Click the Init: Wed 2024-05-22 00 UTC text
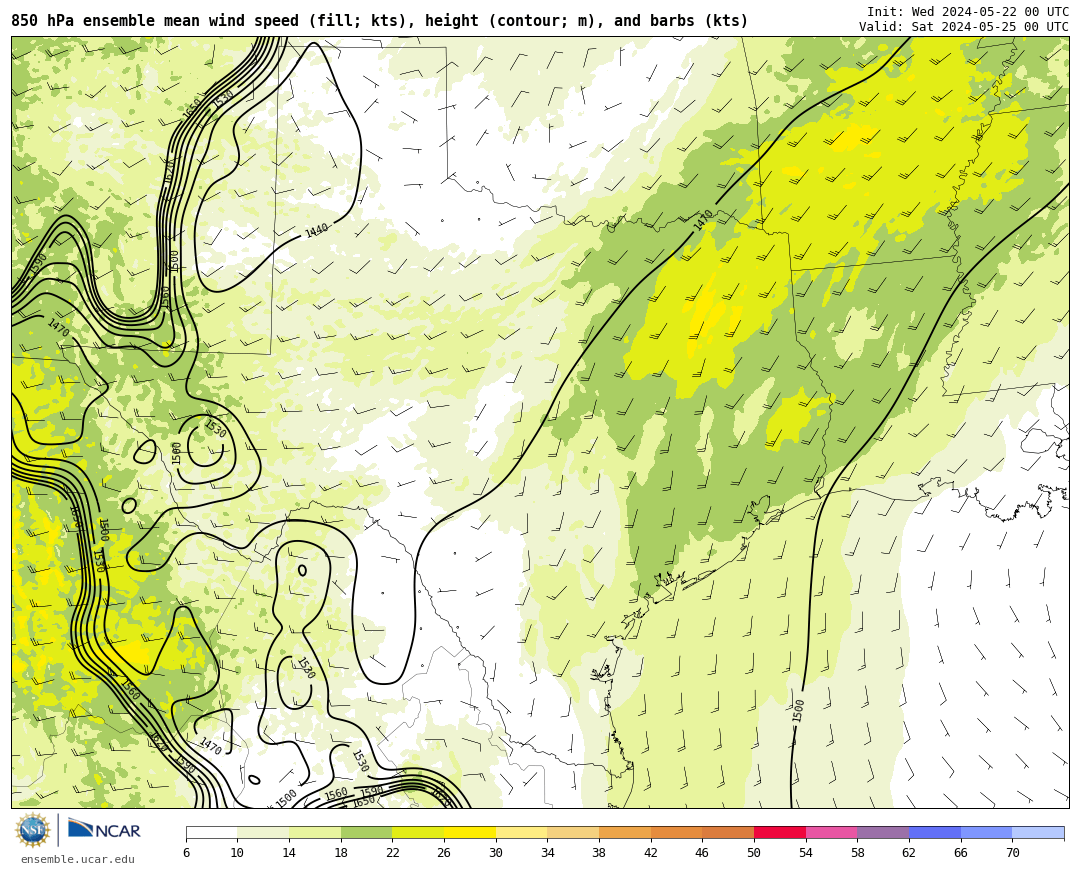 coord(968,12)
